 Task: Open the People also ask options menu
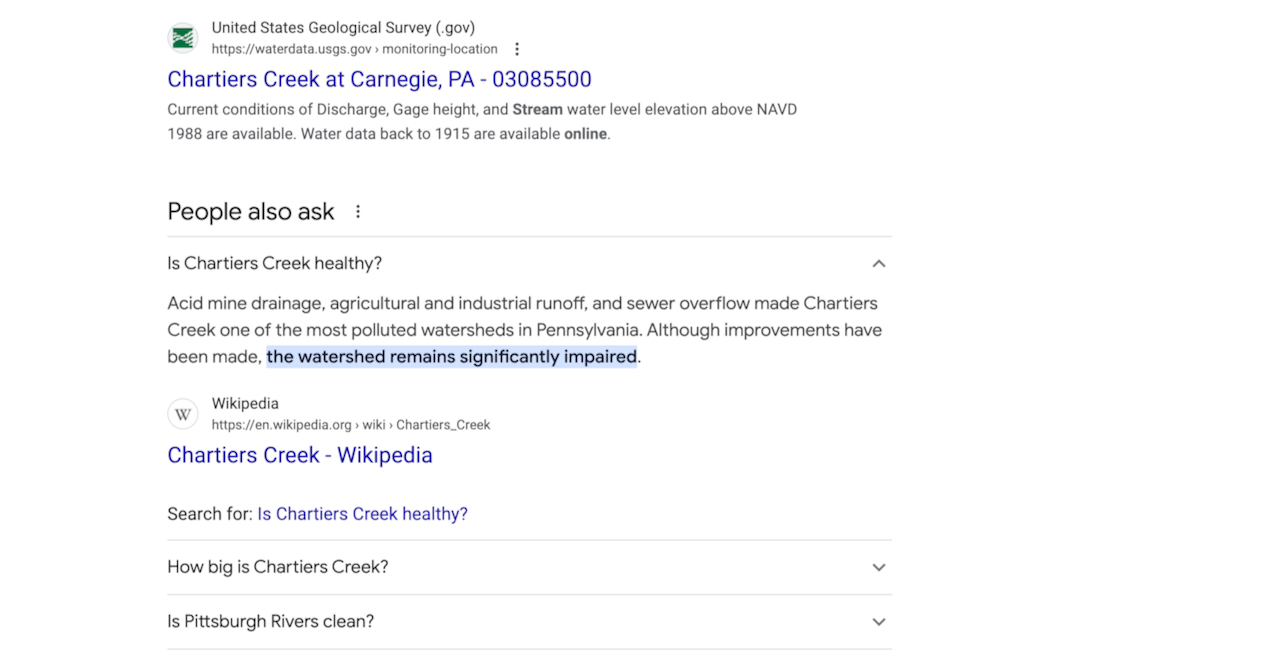click(358, 212)
